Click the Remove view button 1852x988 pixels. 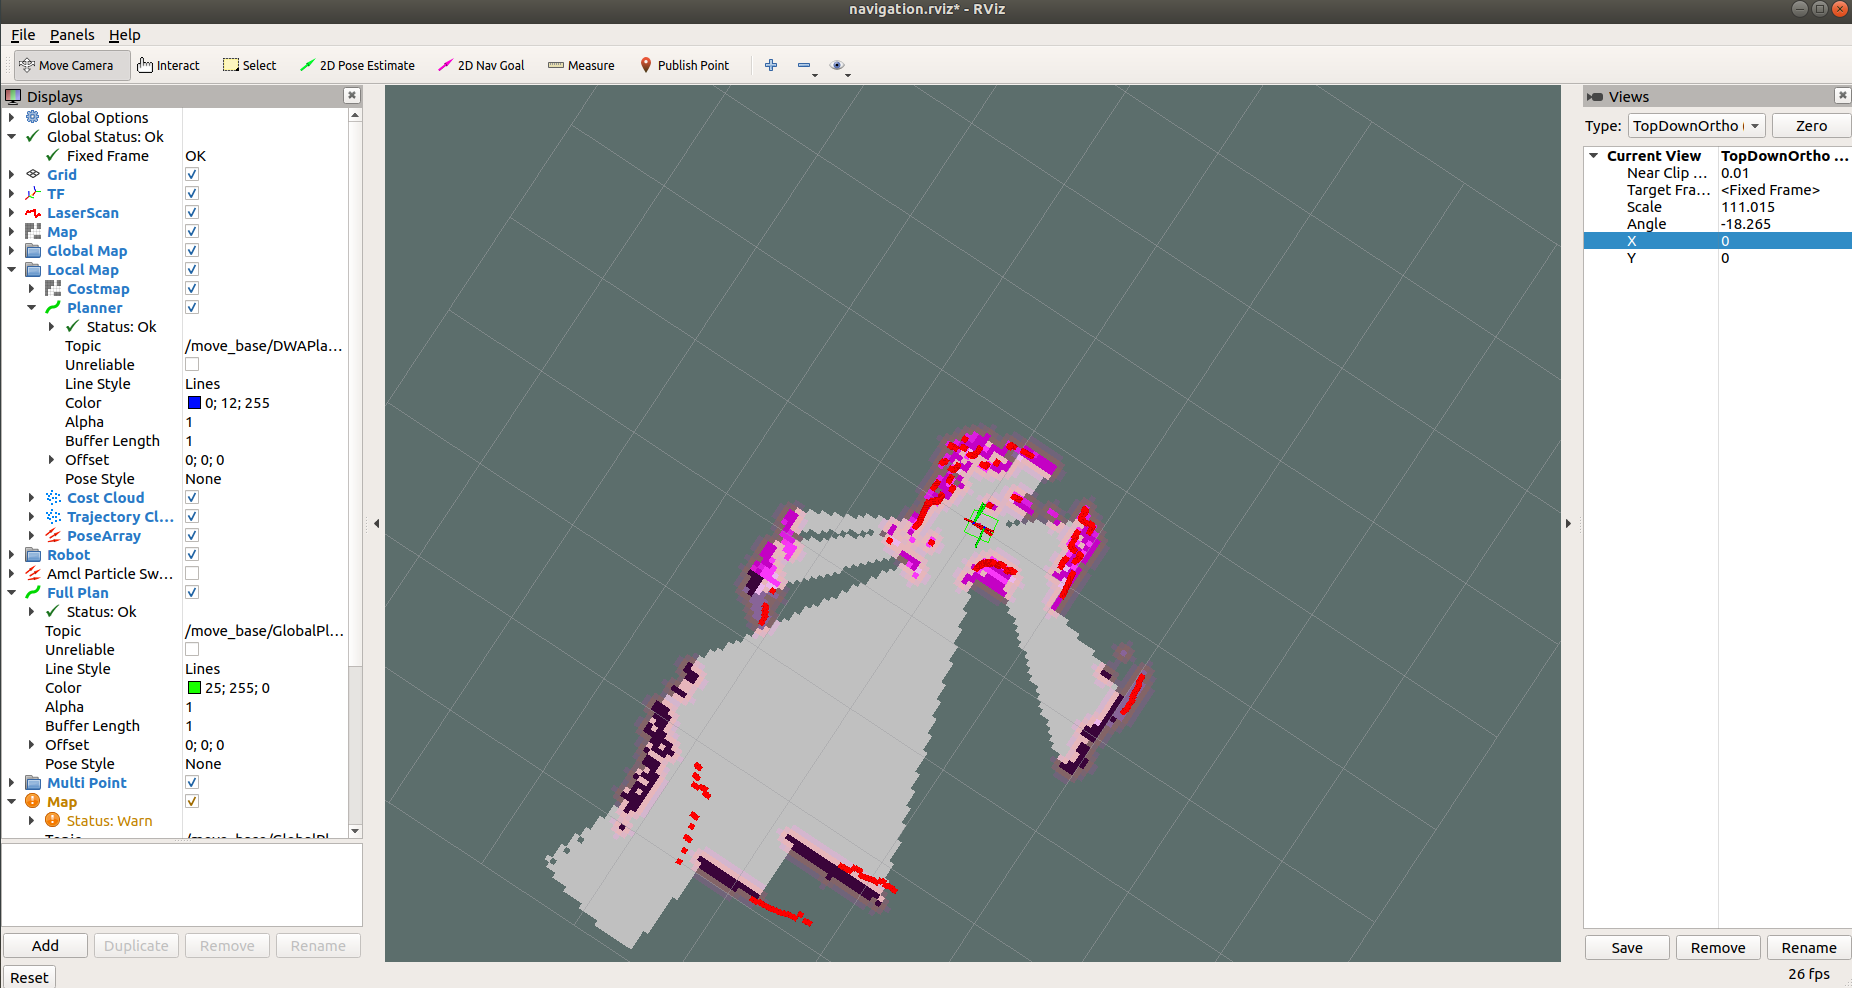[1718, 947]
